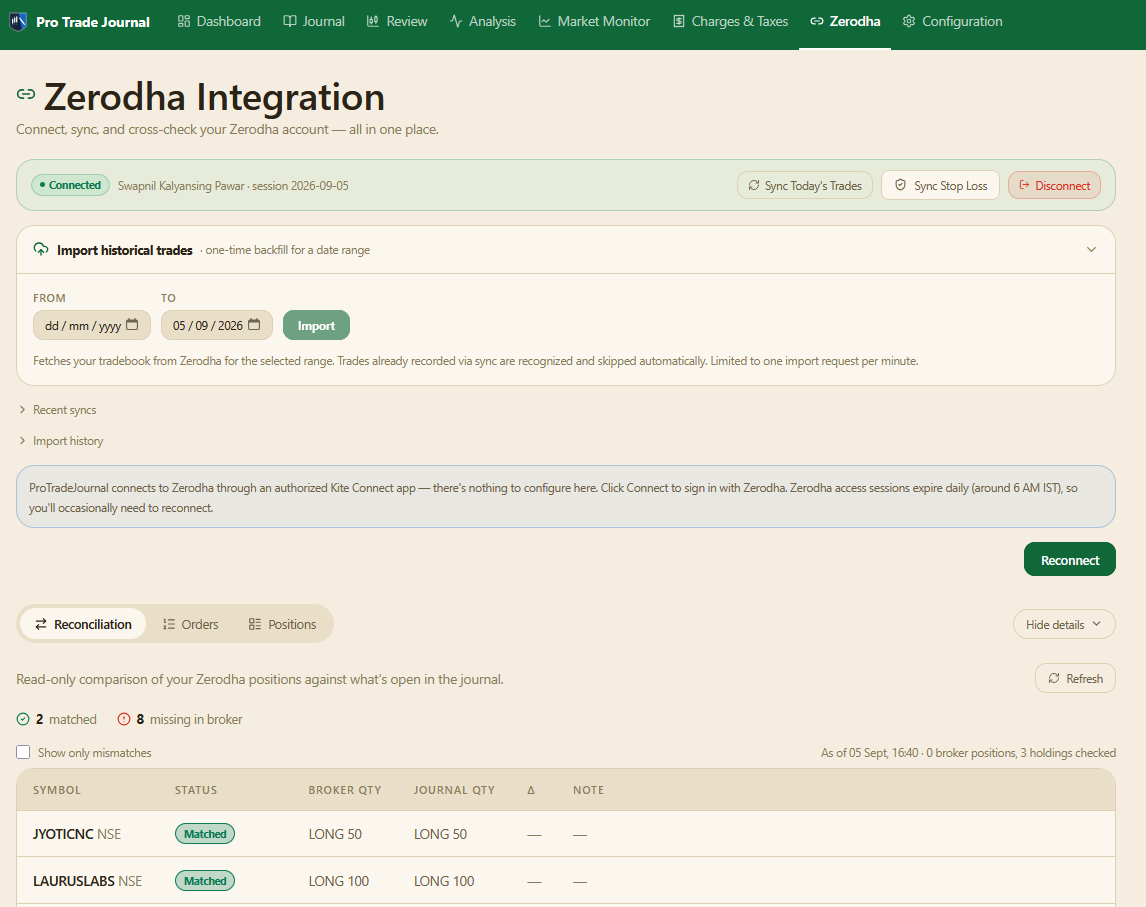Open the Hide details dropdown

[1063, 624]
